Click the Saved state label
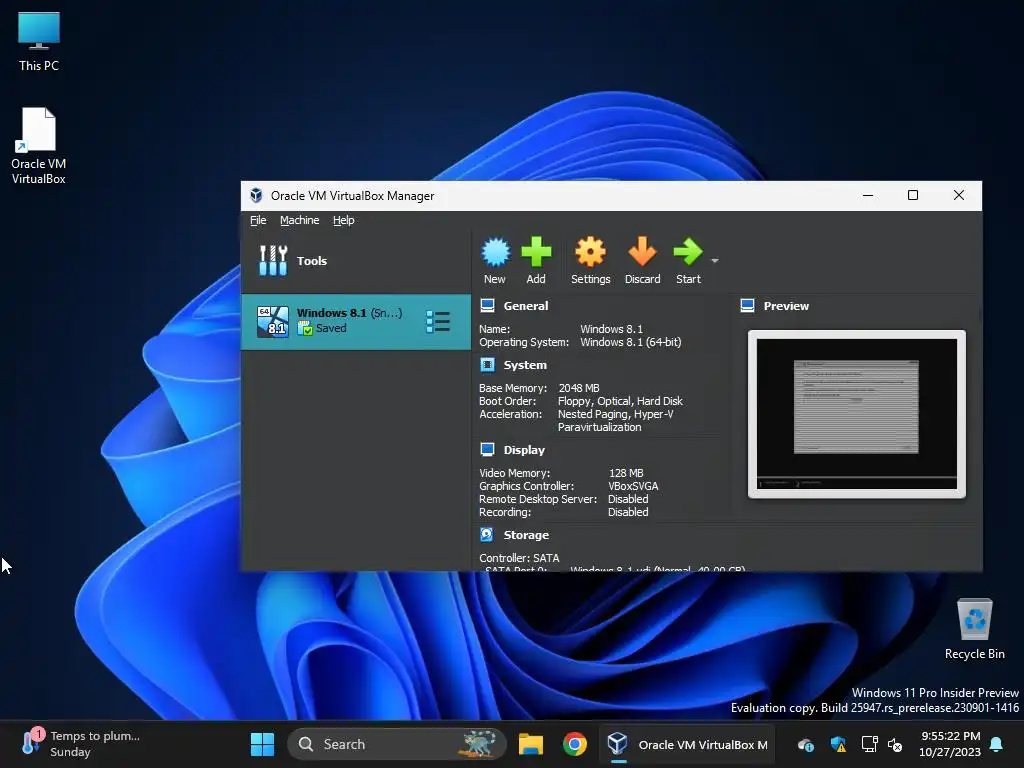 [331, 328]
